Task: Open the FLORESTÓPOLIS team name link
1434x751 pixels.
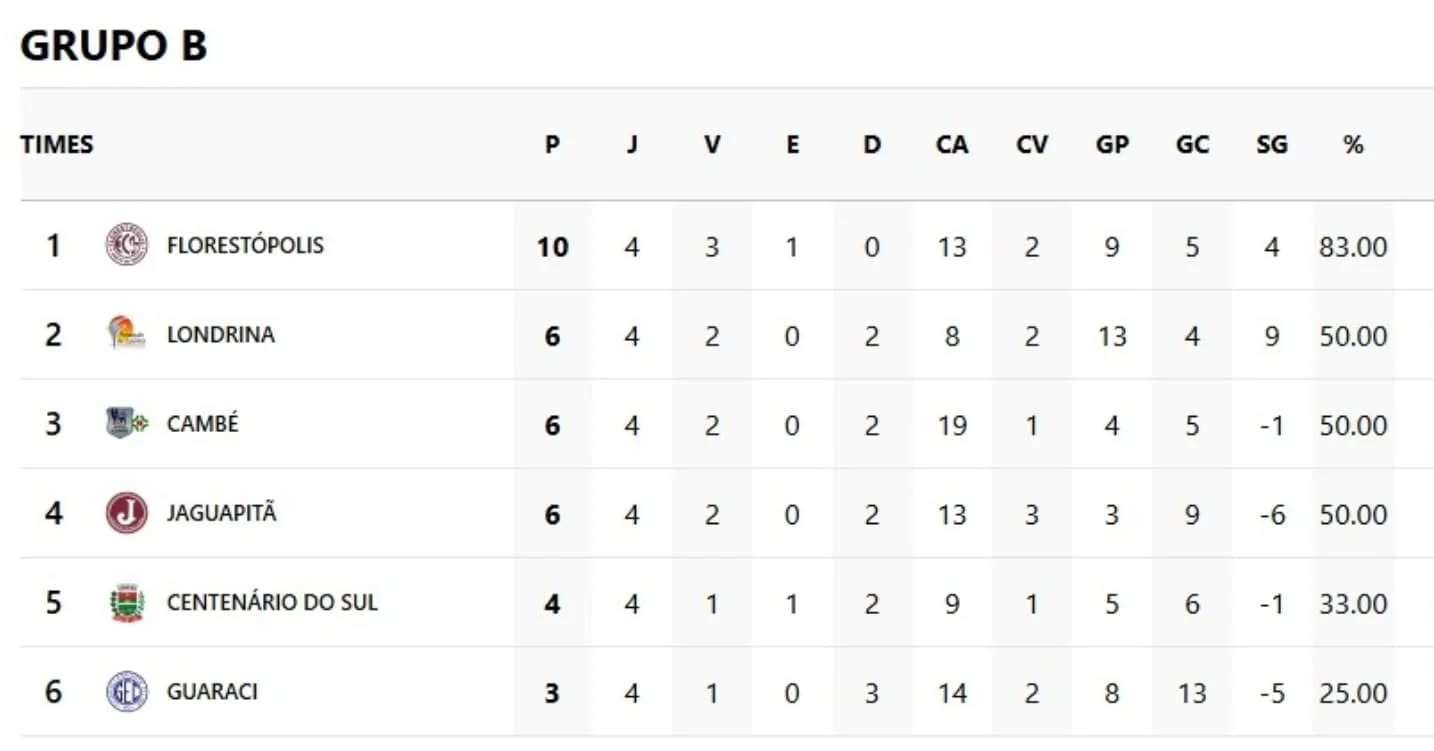Action: pos(245,245)
